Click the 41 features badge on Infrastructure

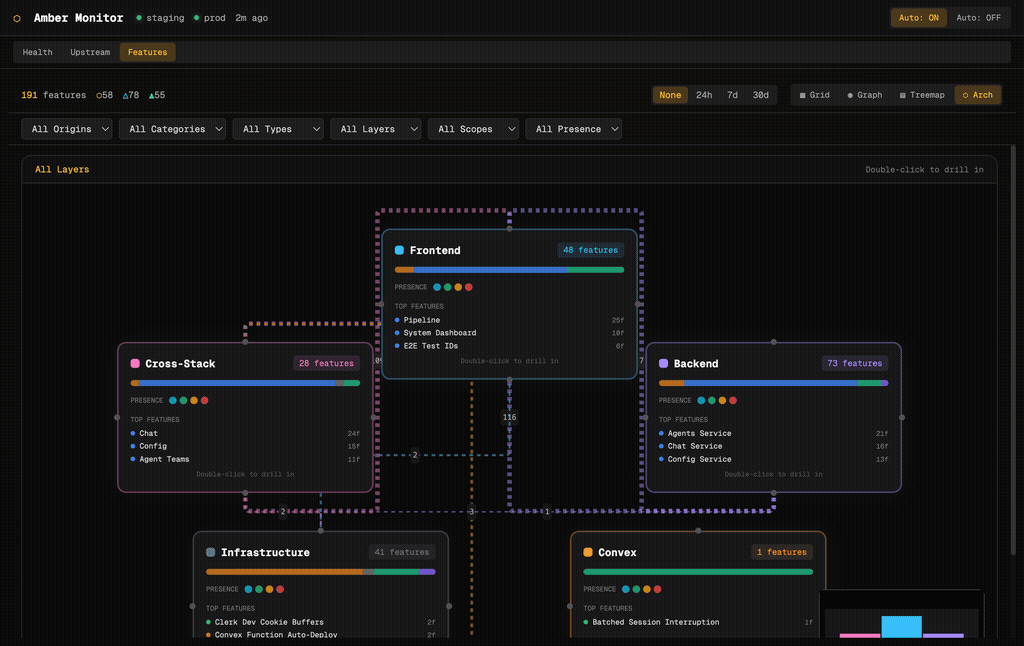(x=402, y=552)
